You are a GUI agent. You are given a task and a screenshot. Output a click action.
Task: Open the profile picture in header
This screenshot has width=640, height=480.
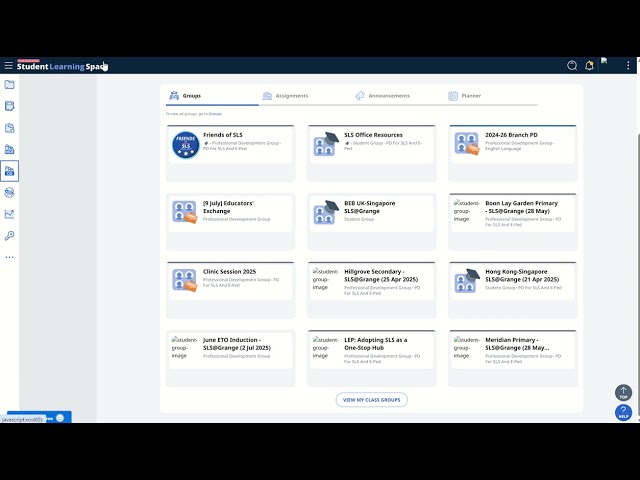click(x=604, y=61)
